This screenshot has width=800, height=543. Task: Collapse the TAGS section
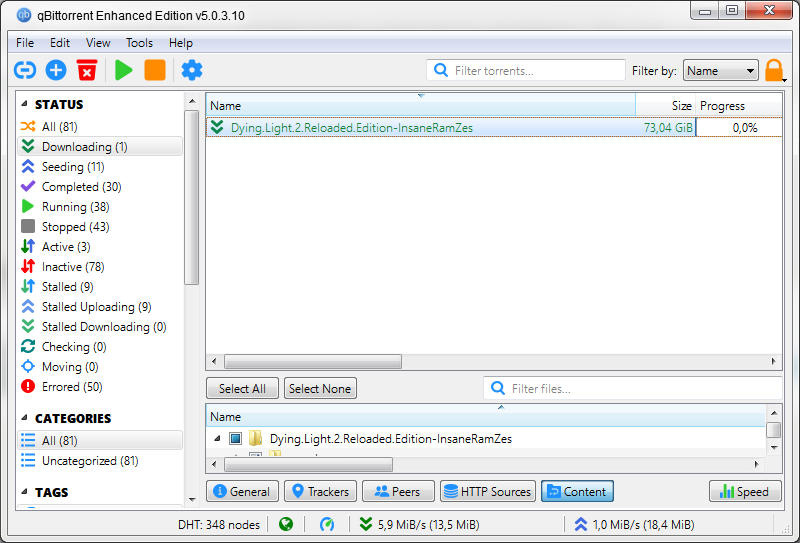click(24, 491)
